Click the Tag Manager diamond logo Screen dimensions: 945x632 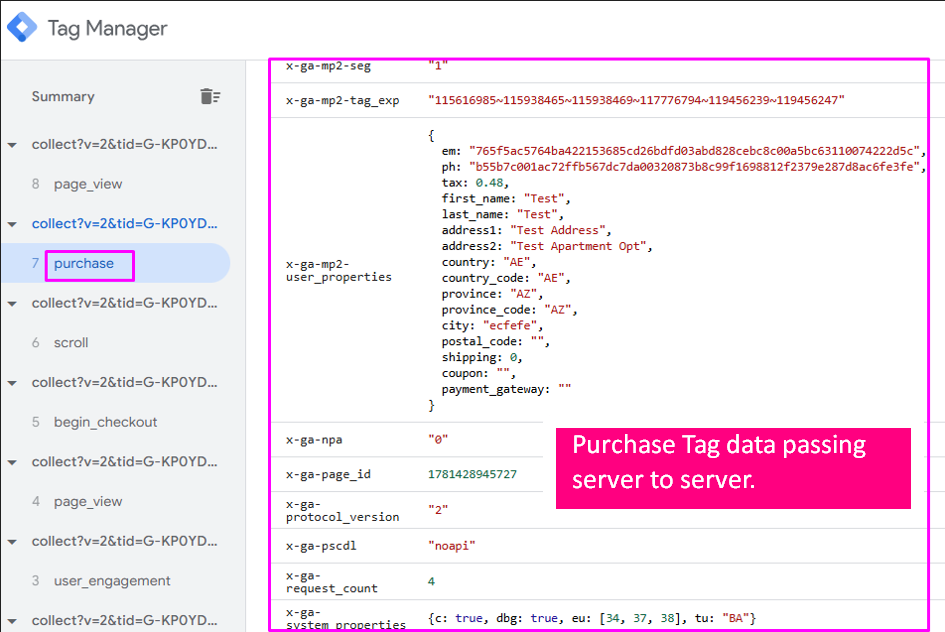click(x=22, y=27)
